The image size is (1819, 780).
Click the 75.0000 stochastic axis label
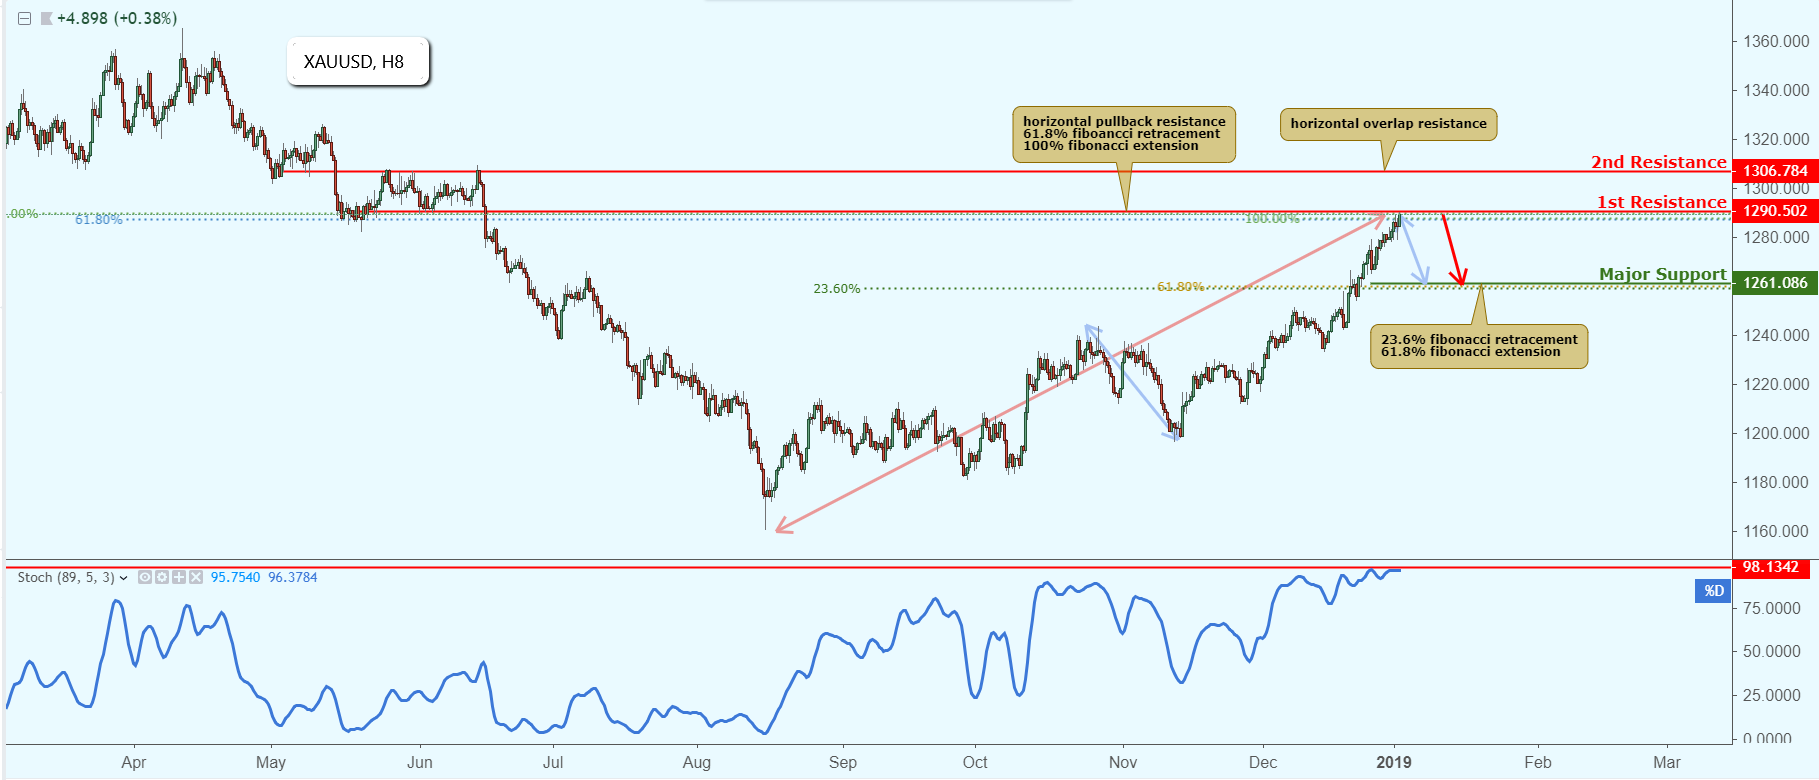click(1772, 608)
